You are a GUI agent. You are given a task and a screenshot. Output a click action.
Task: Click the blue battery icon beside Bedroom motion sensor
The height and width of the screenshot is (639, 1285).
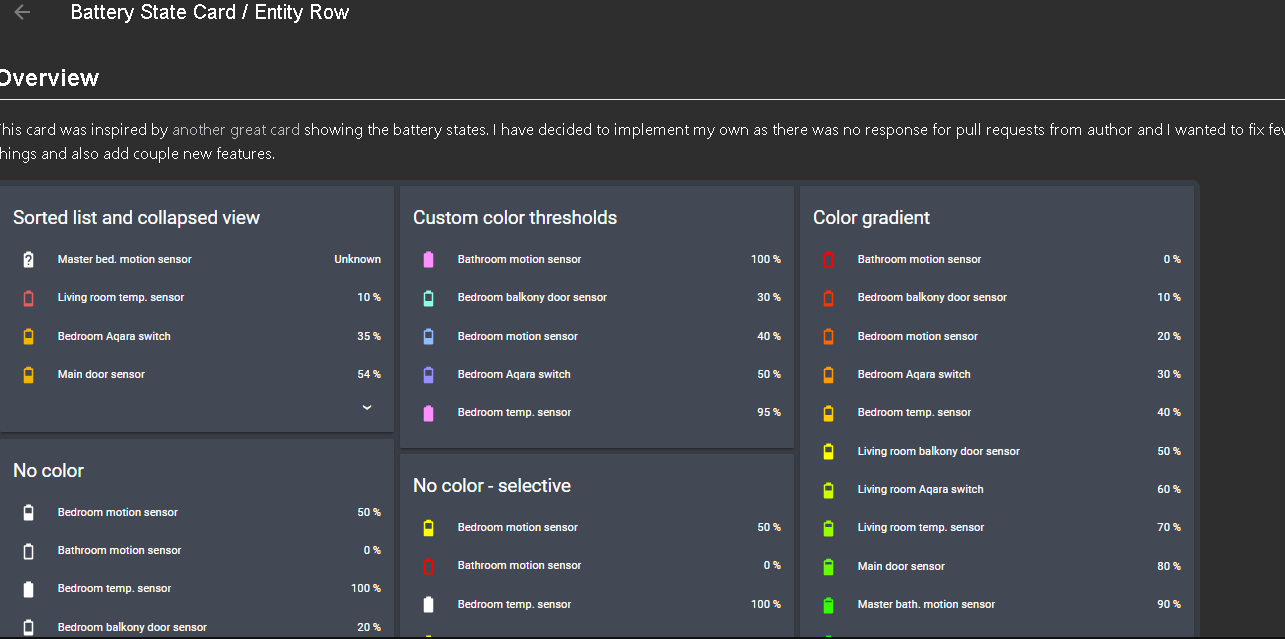[428, 335]
